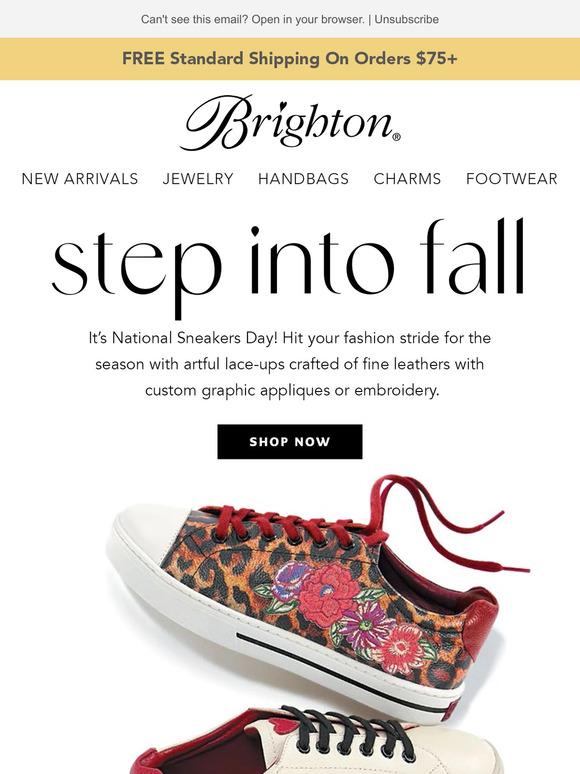Click the red heart applique on the cream sneaker
This screenshot has height=774, width=580.
pyautogui.click(x=284, y=725)
